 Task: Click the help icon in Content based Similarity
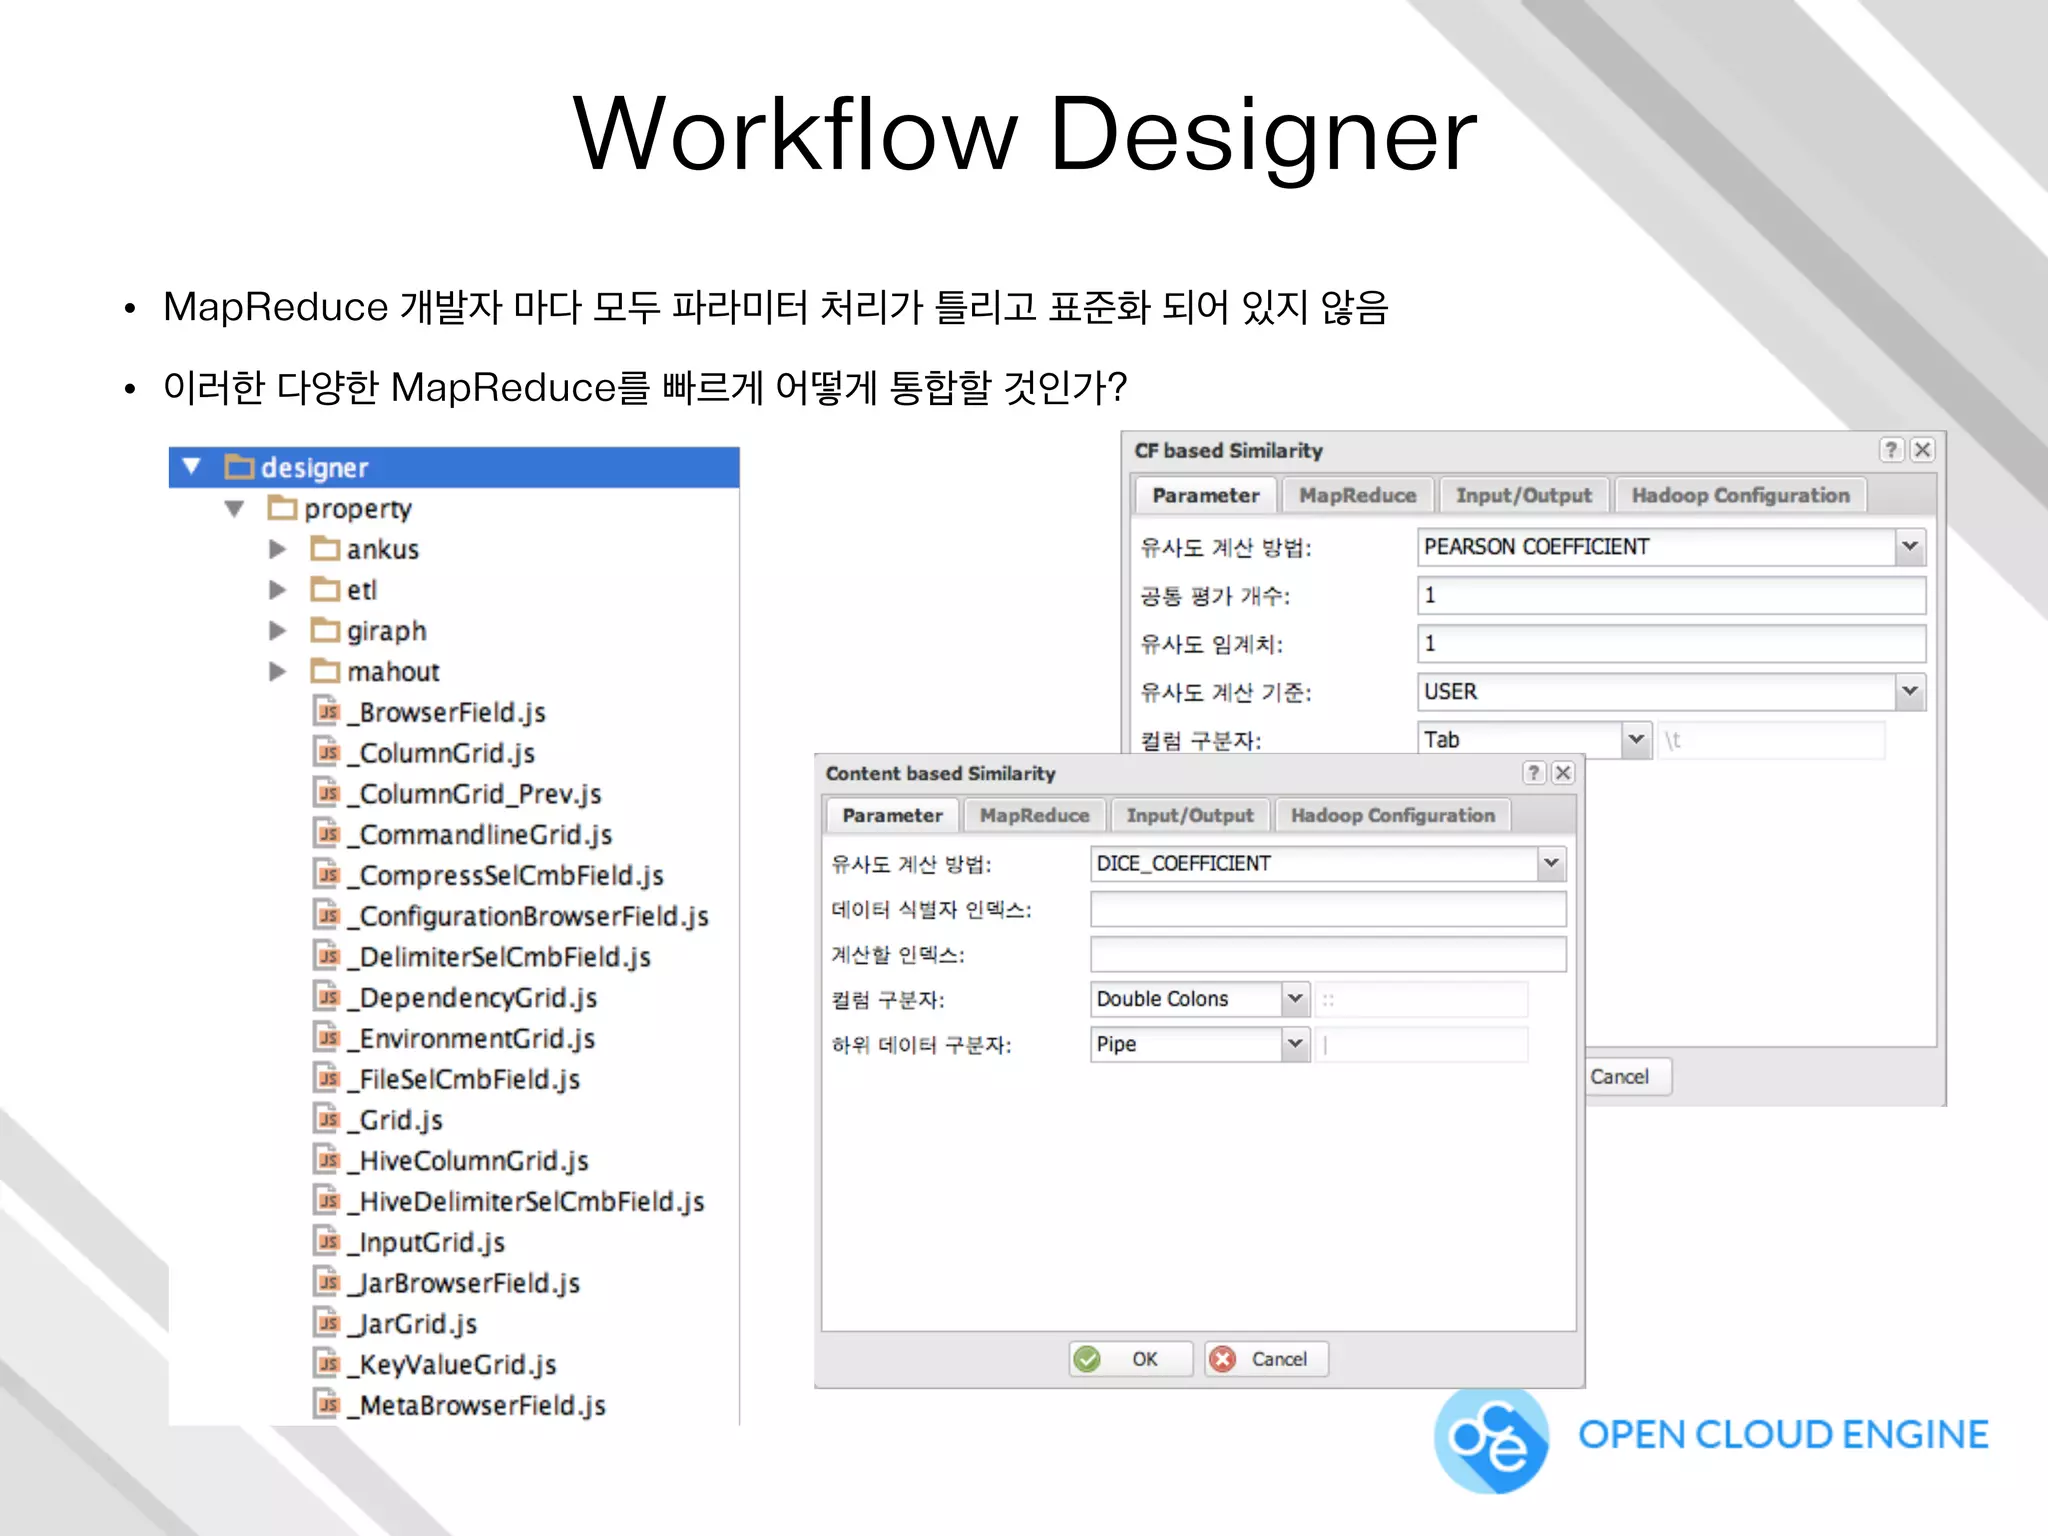pos(1534,773)
